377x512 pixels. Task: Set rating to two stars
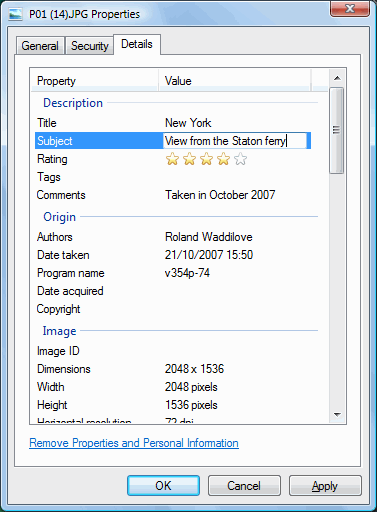click(x=189, y=159)
